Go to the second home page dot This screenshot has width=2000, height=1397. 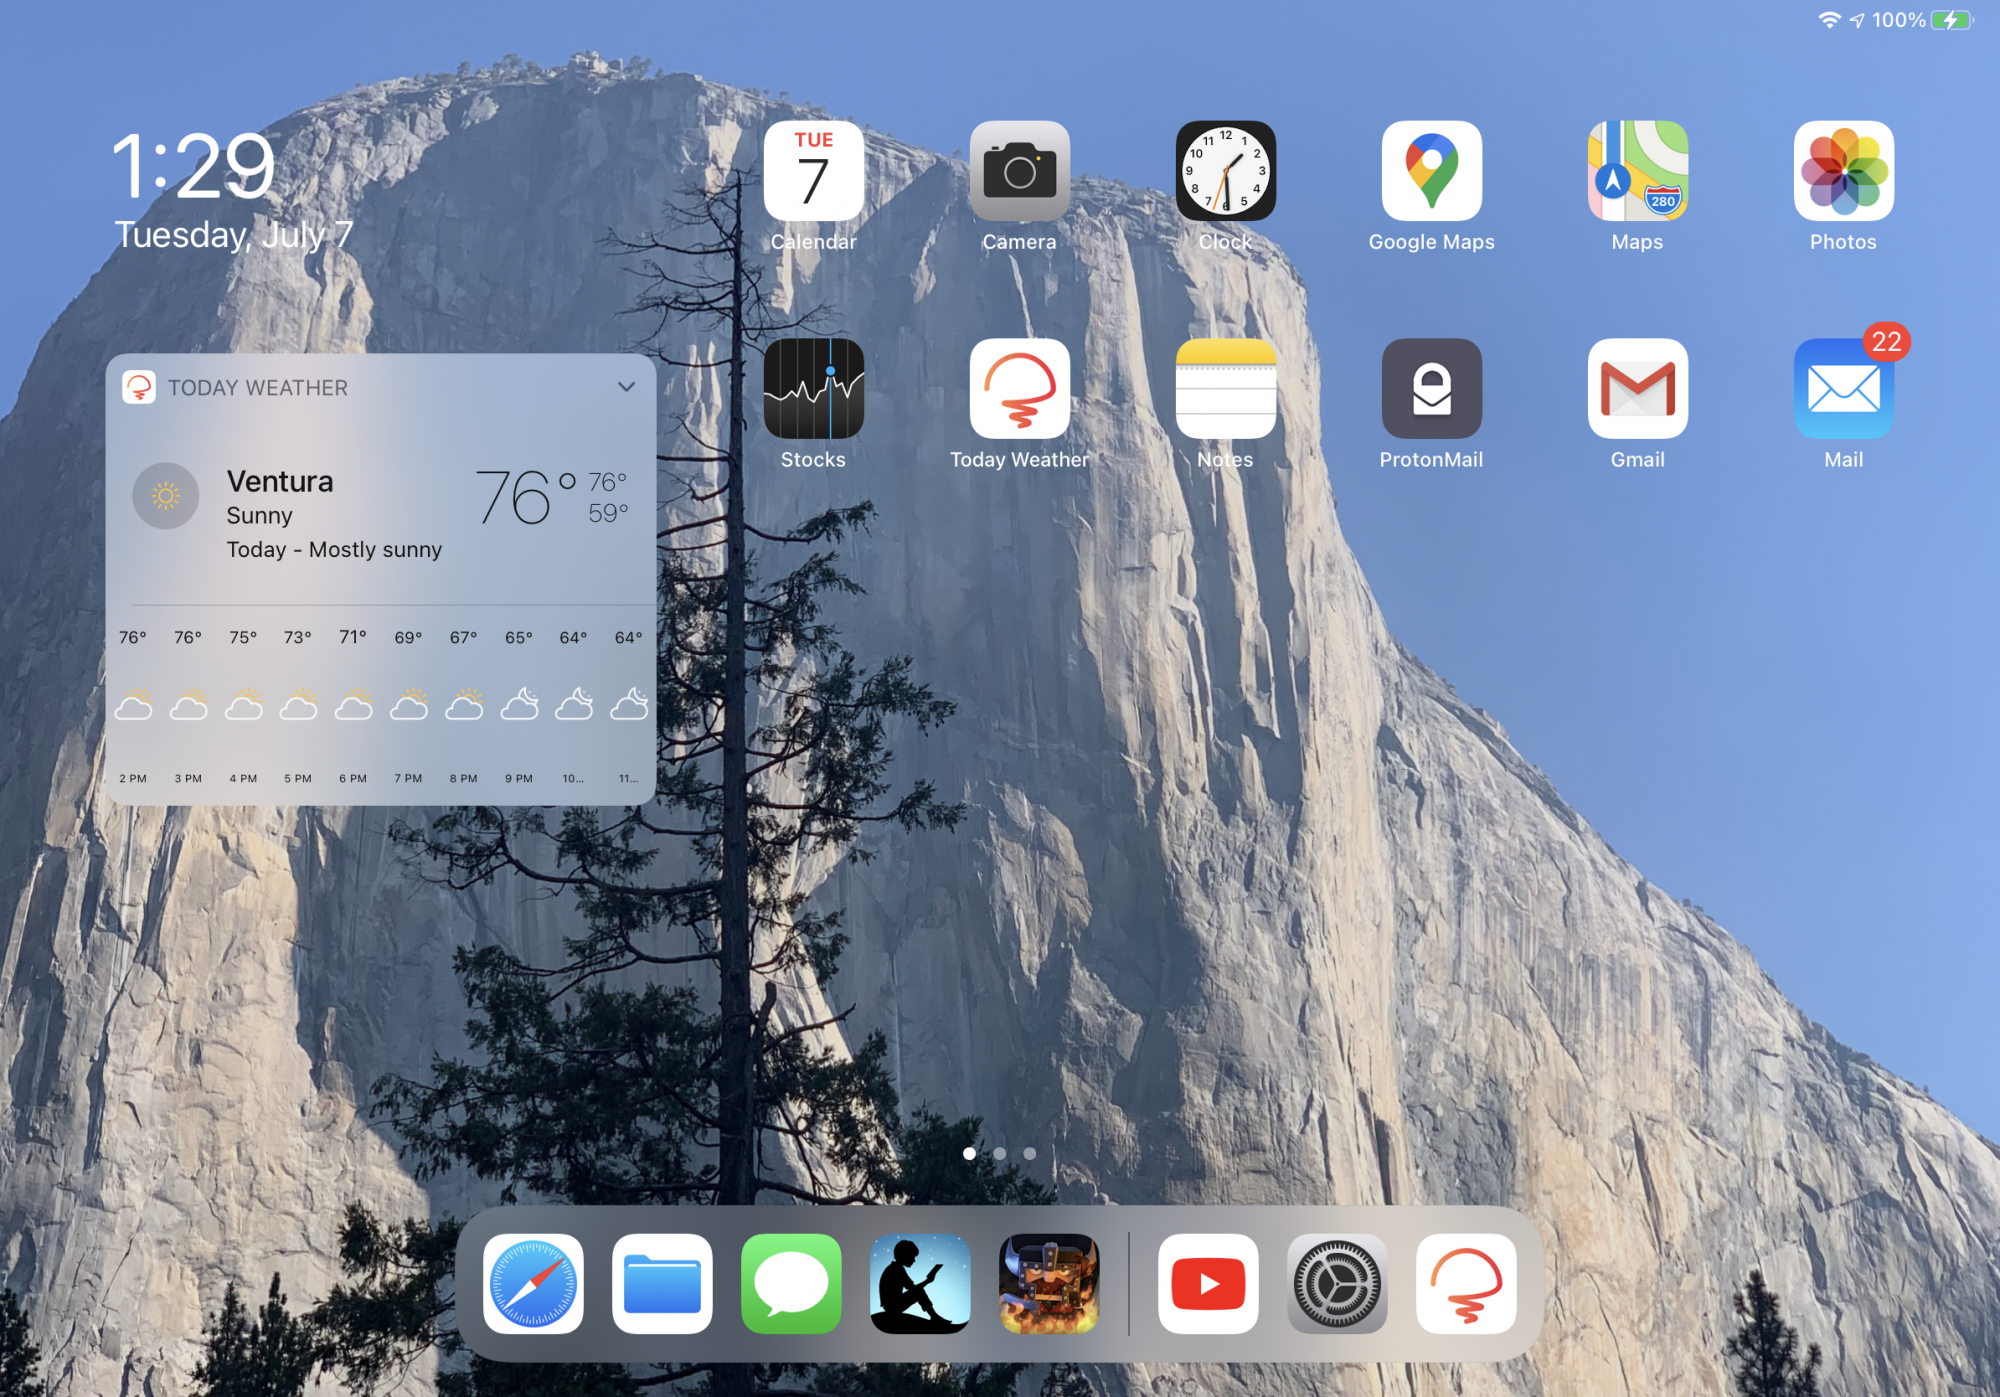999,1153
